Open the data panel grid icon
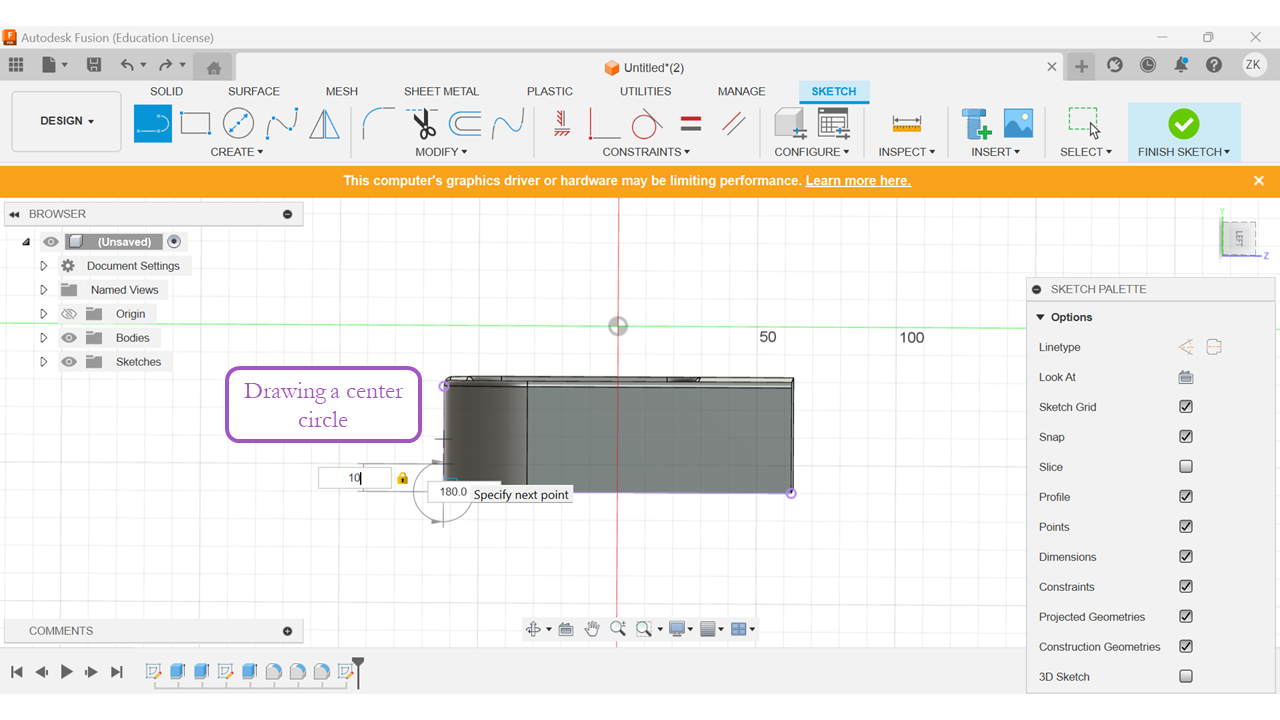Screen dimensions: 1280x720 (x=16, y=65)
